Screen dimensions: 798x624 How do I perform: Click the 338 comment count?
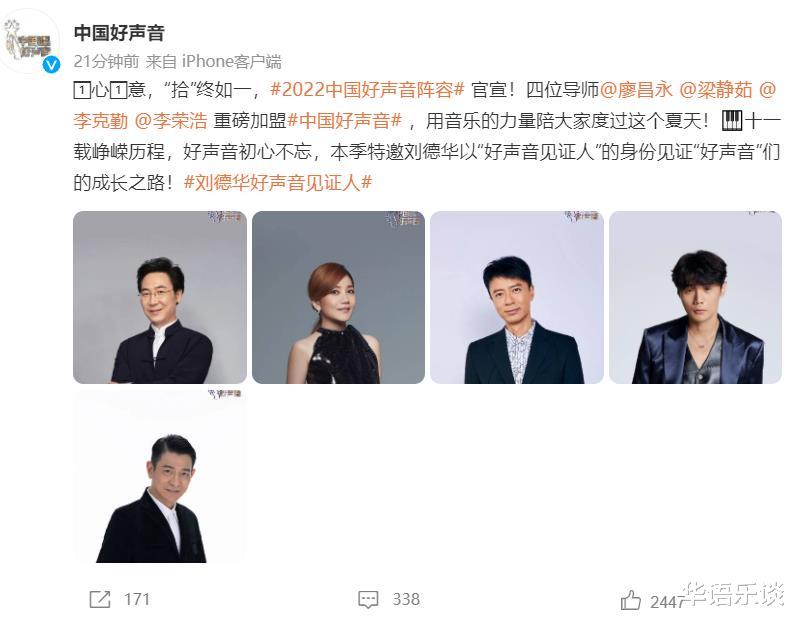coord(406,599)
